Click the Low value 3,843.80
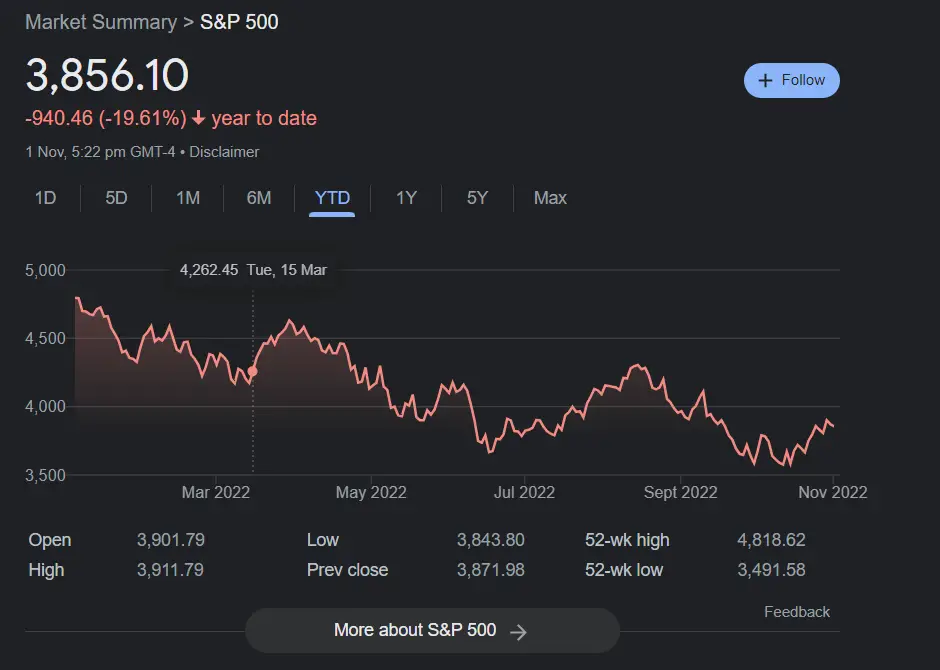 pyautogui.click(x=490, y=540)
